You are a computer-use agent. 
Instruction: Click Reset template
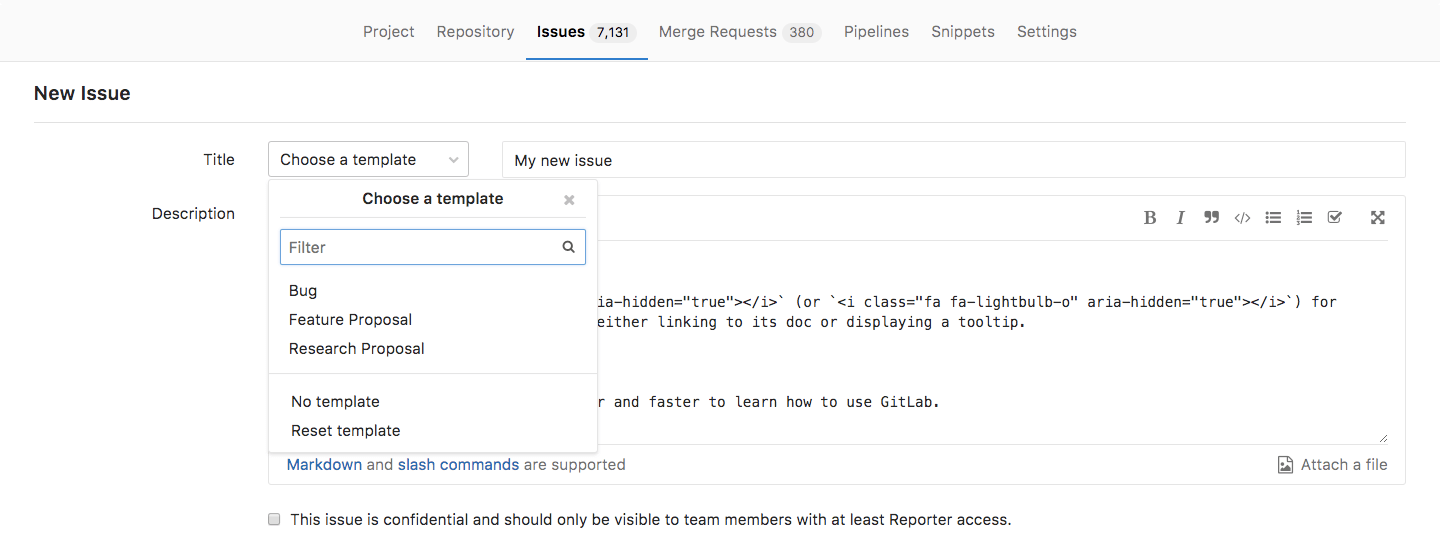[345, 431]
